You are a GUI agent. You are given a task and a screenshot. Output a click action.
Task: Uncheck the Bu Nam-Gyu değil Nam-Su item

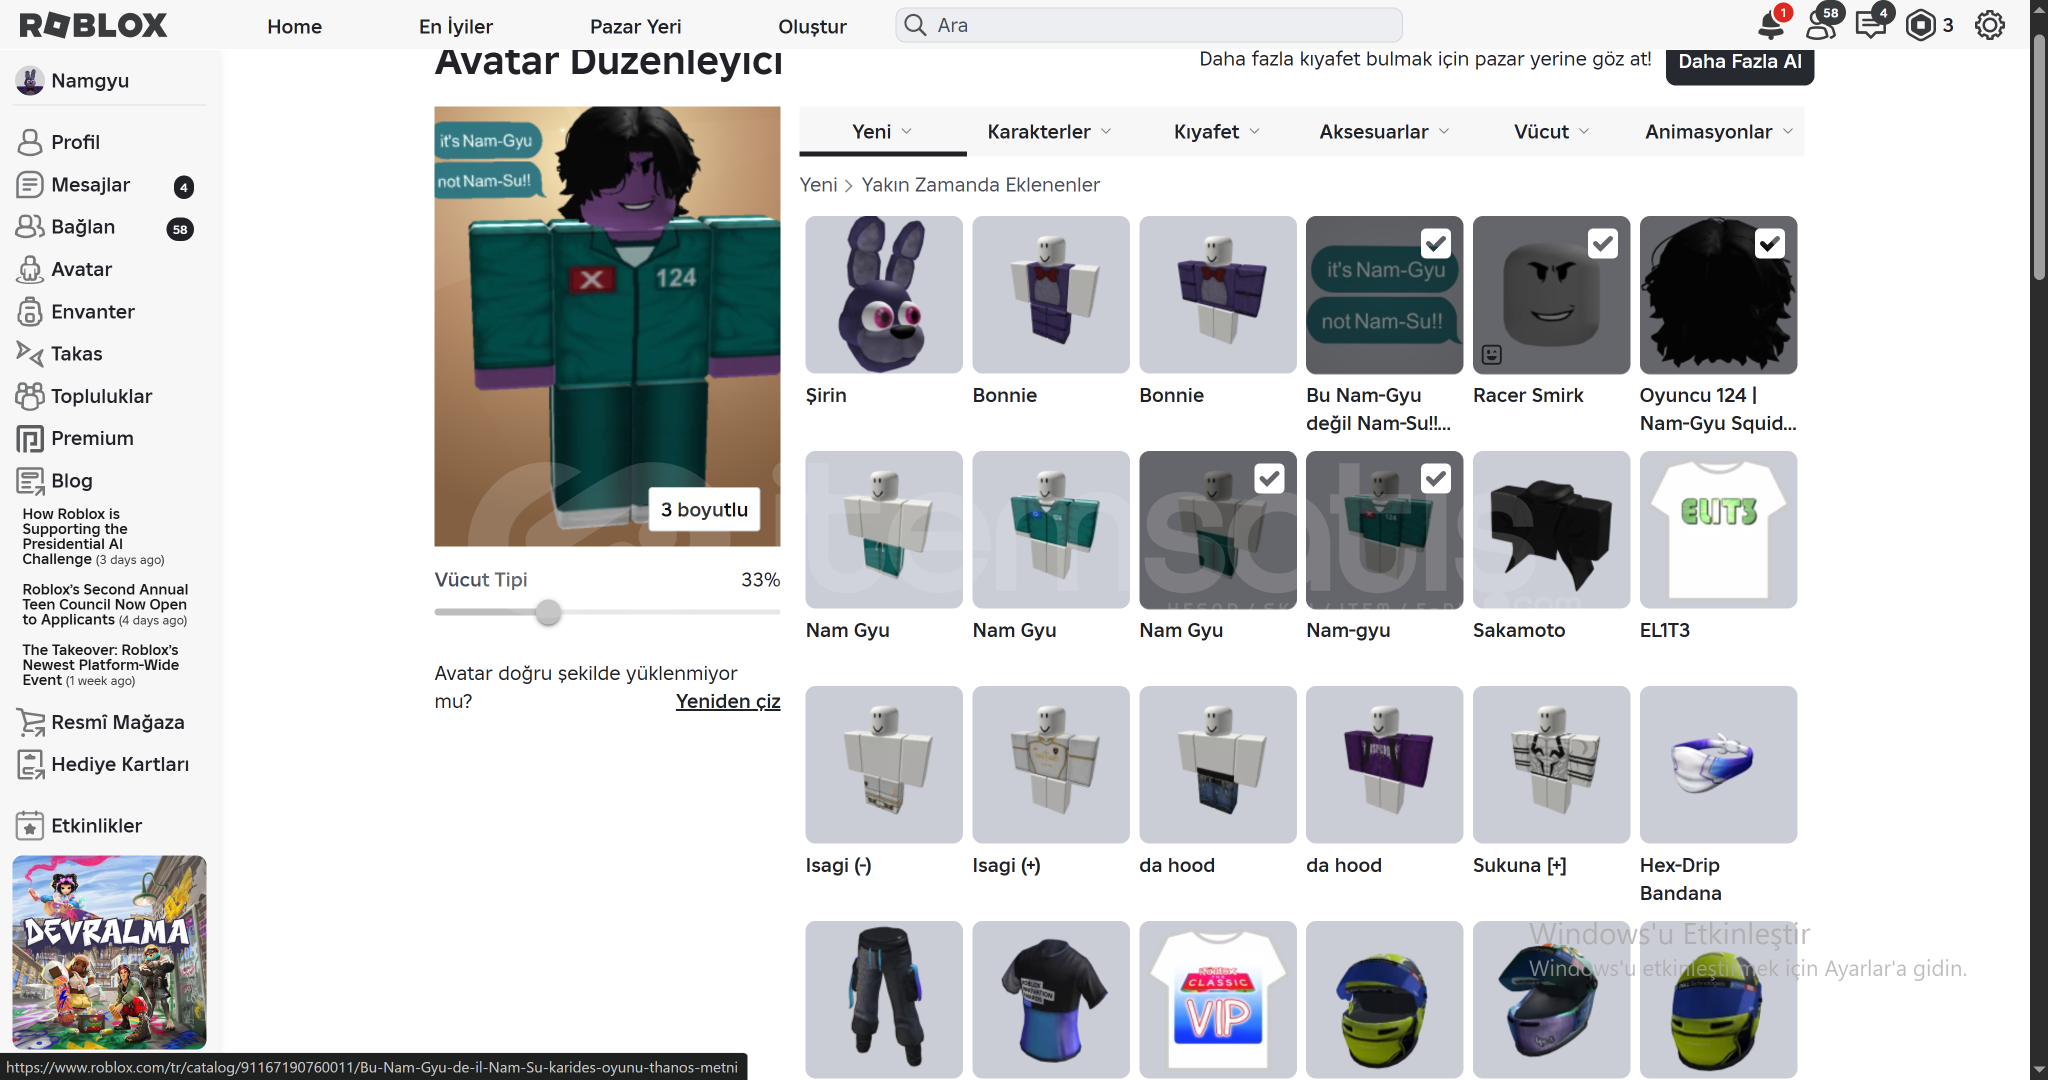coord(1436,243)
